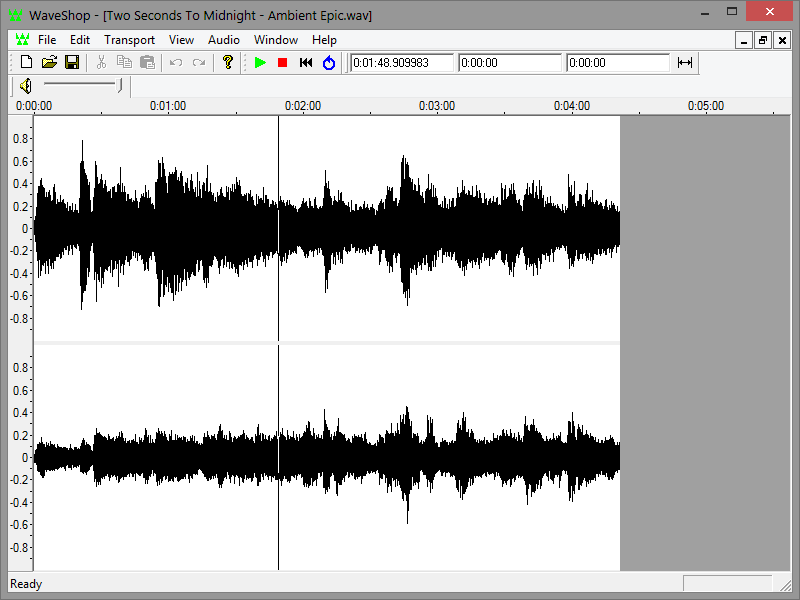The width and height of the screenshot is (800, 600).
Task: Stop playback with the red square
Action: click(x=283, y=63)
